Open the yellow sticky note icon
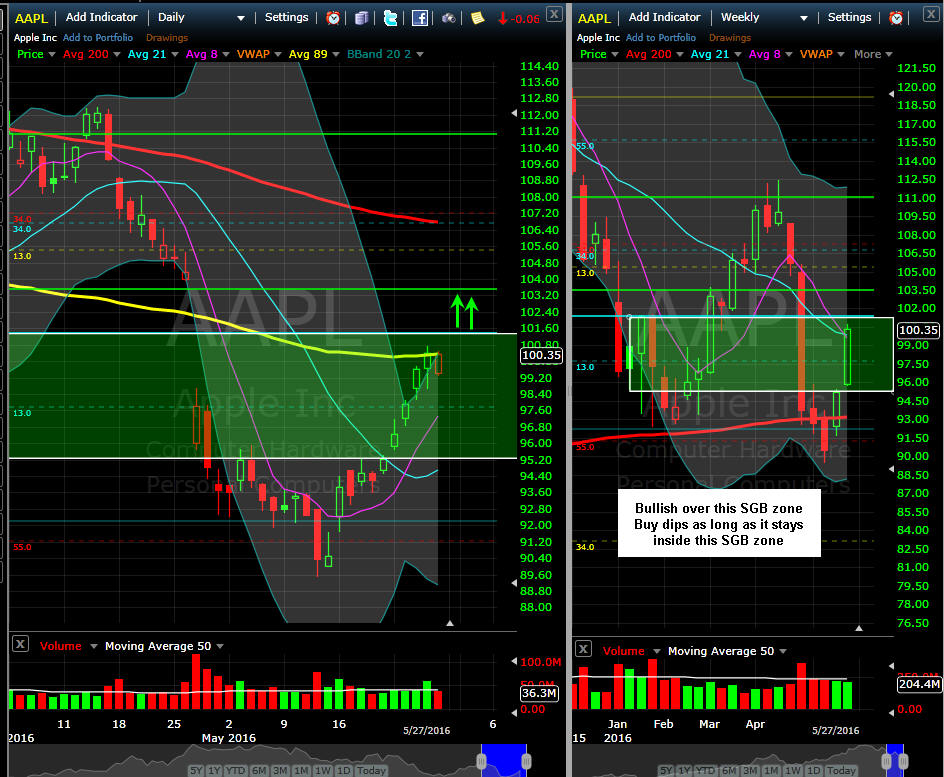 pyautogui.click(x=477, y=18)
